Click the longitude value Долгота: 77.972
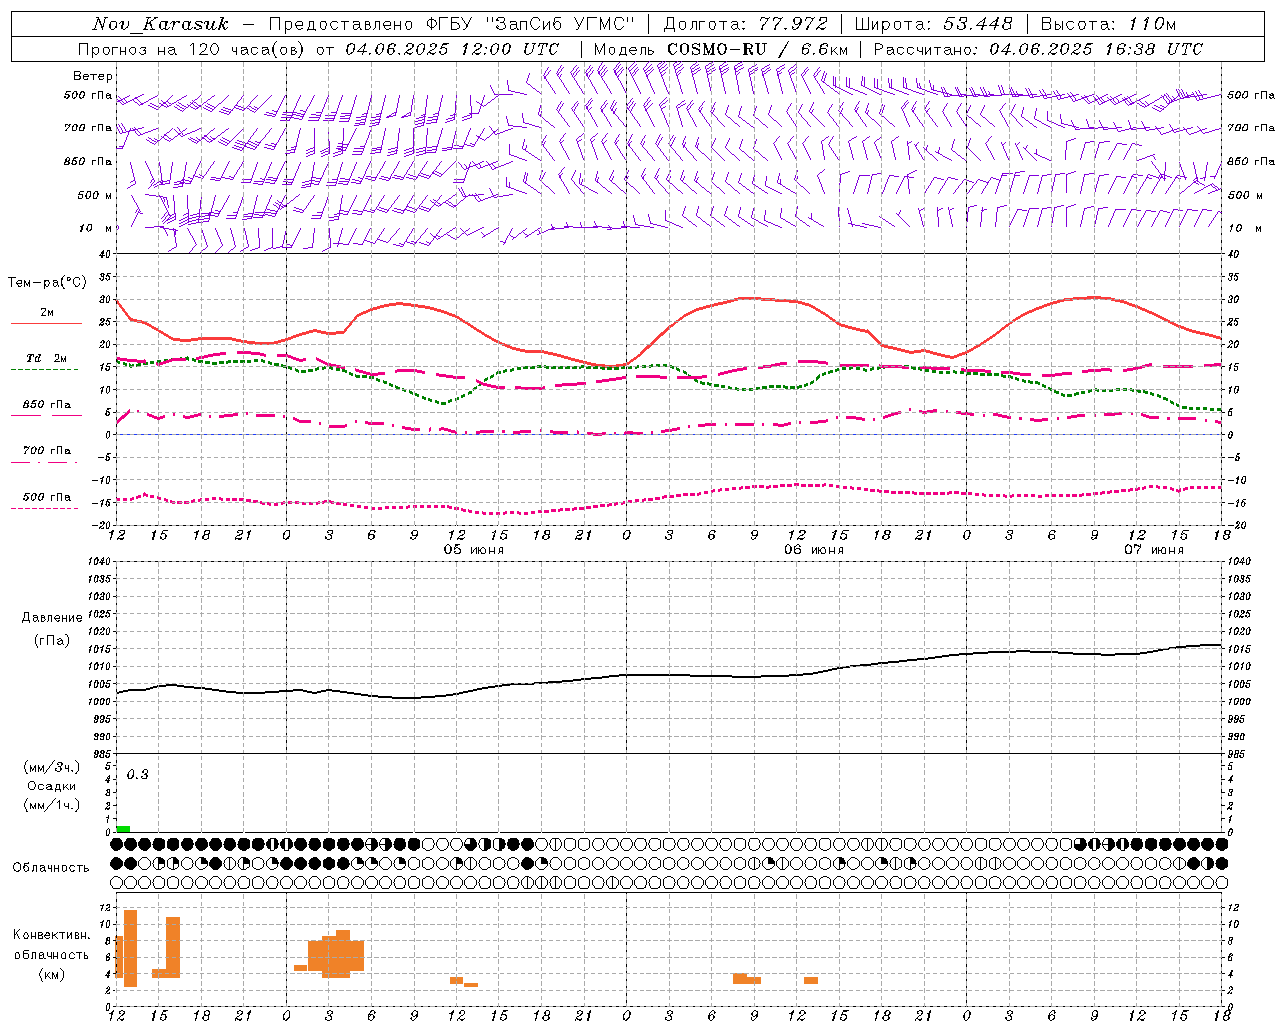The height and width of the screenshot is (1024, 1280). pyautogui.click(x=745, y=24)
